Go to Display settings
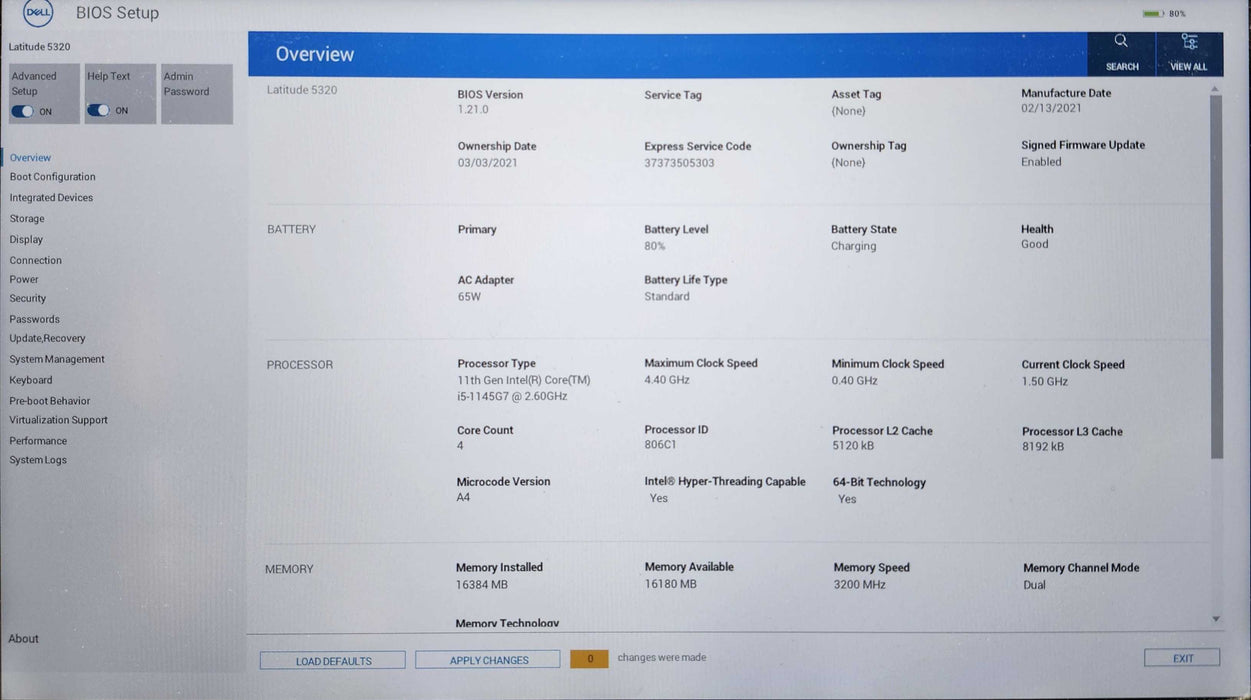This screenshot has width=1251, height=700. click(26, 240)
